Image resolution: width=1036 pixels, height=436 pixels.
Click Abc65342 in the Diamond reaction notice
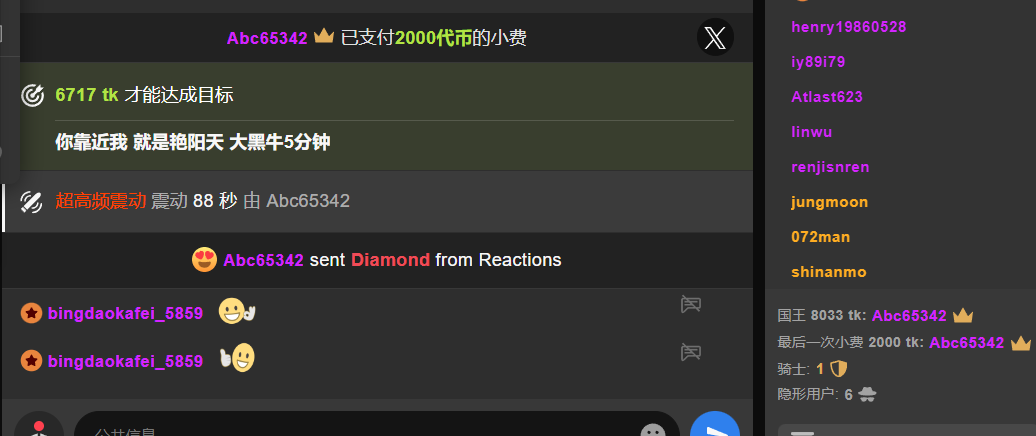click(x=264, y=260)
